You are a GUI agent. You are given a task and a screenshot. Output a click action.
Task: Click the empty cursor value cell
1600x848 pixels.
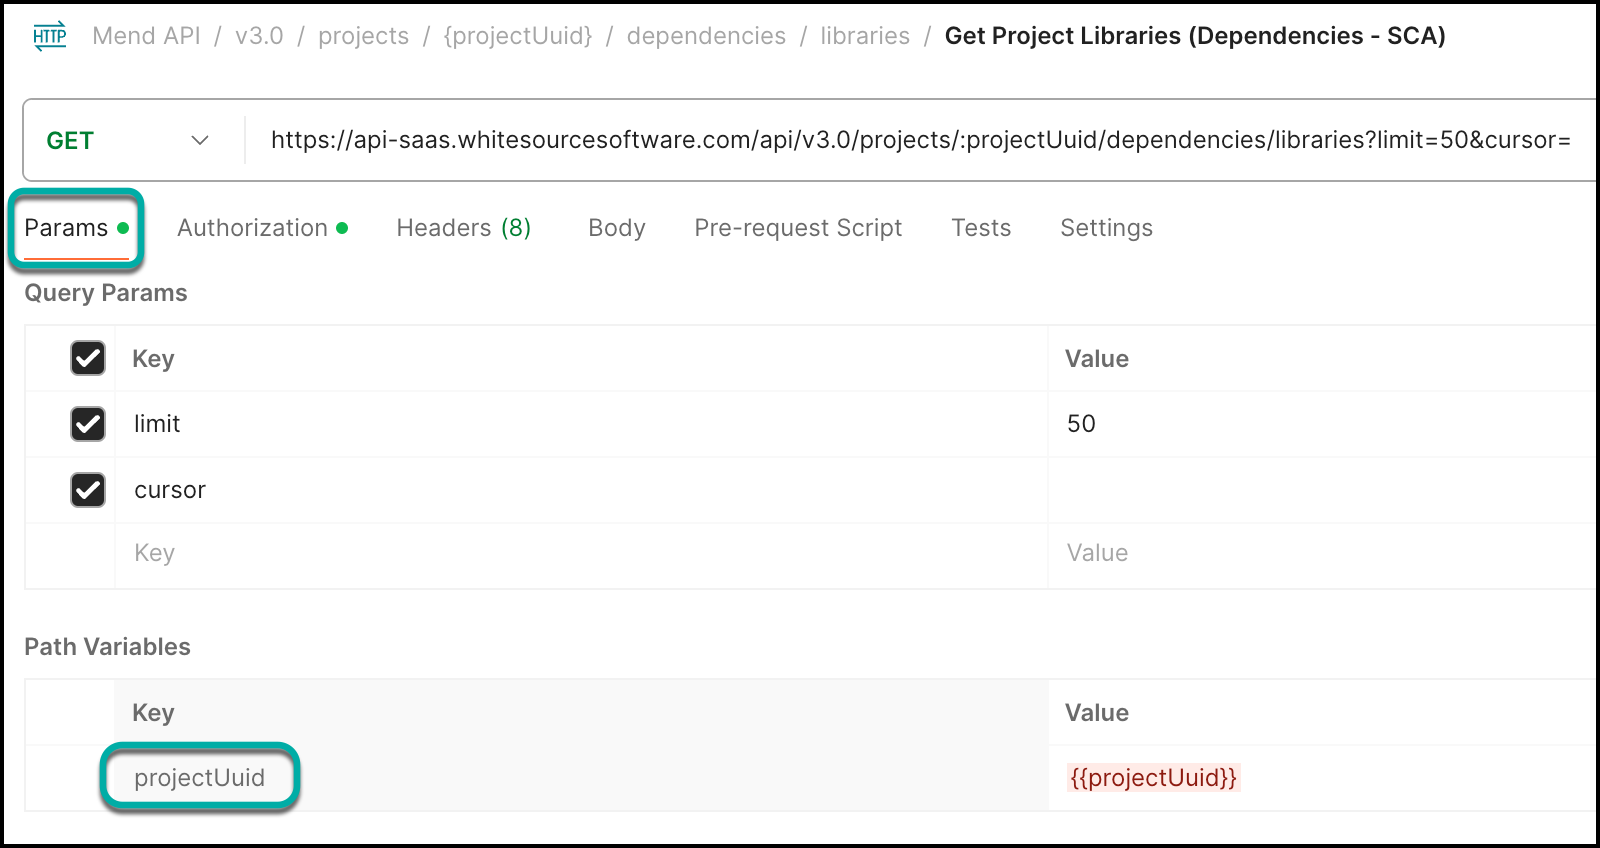pos(1300,490)
